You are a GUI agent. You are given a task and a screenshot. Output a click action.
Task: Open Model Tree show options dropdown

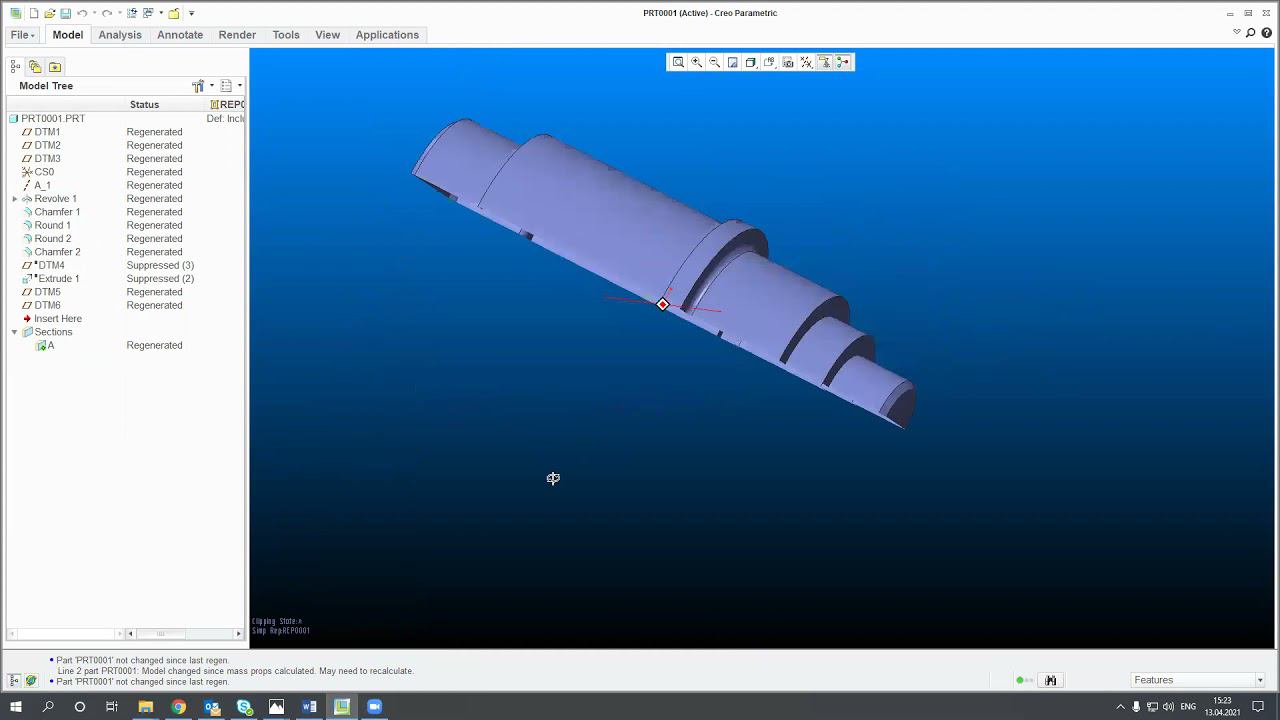pos(230,86)
